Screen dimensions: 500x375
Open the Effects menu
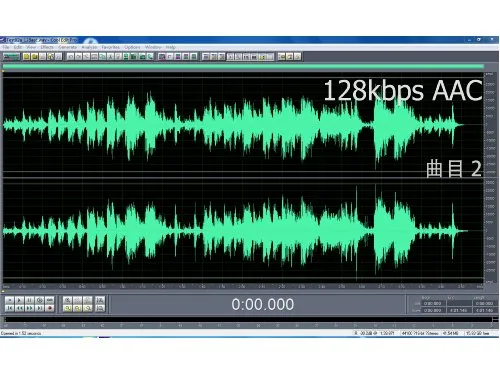click(47, 47)
